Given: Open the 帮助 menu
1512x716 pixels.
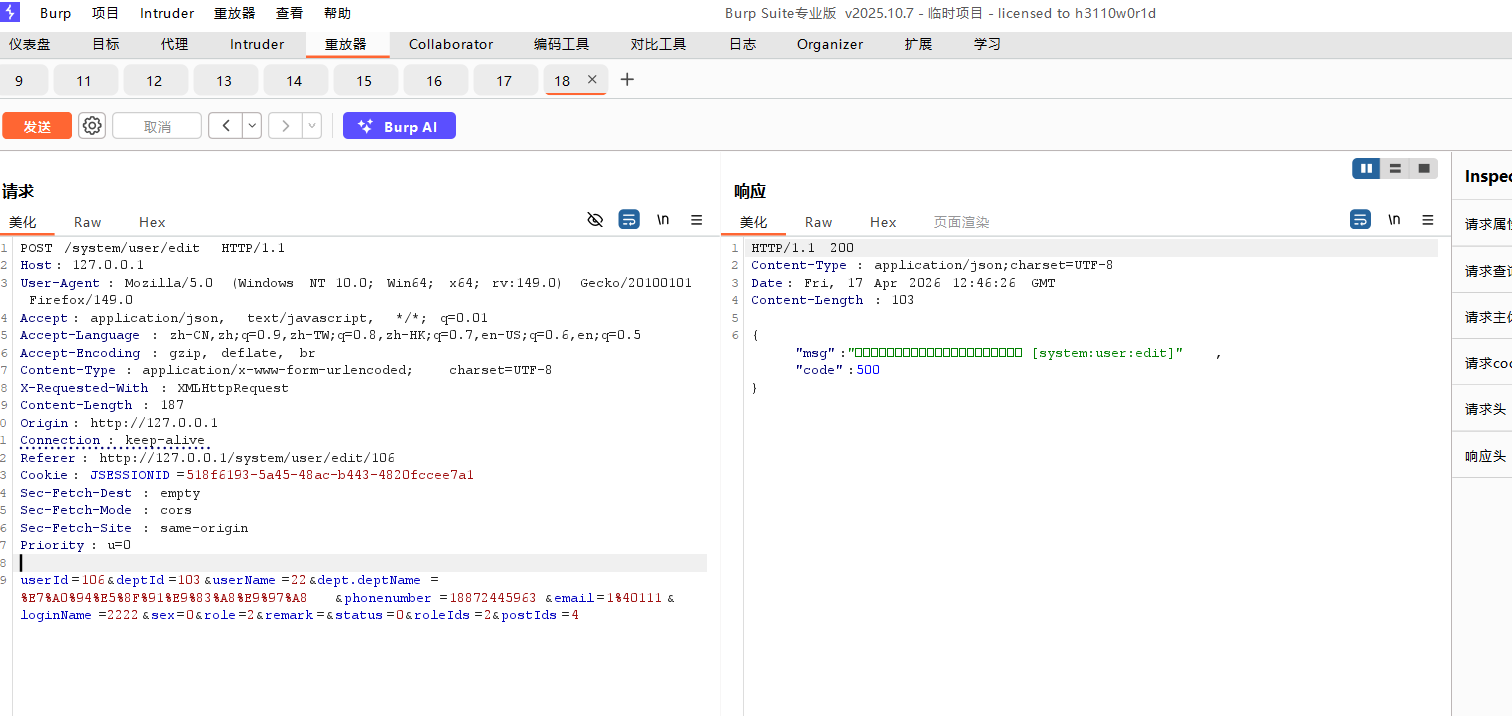Looking at the screenshot, I should (x=337, y=14).
